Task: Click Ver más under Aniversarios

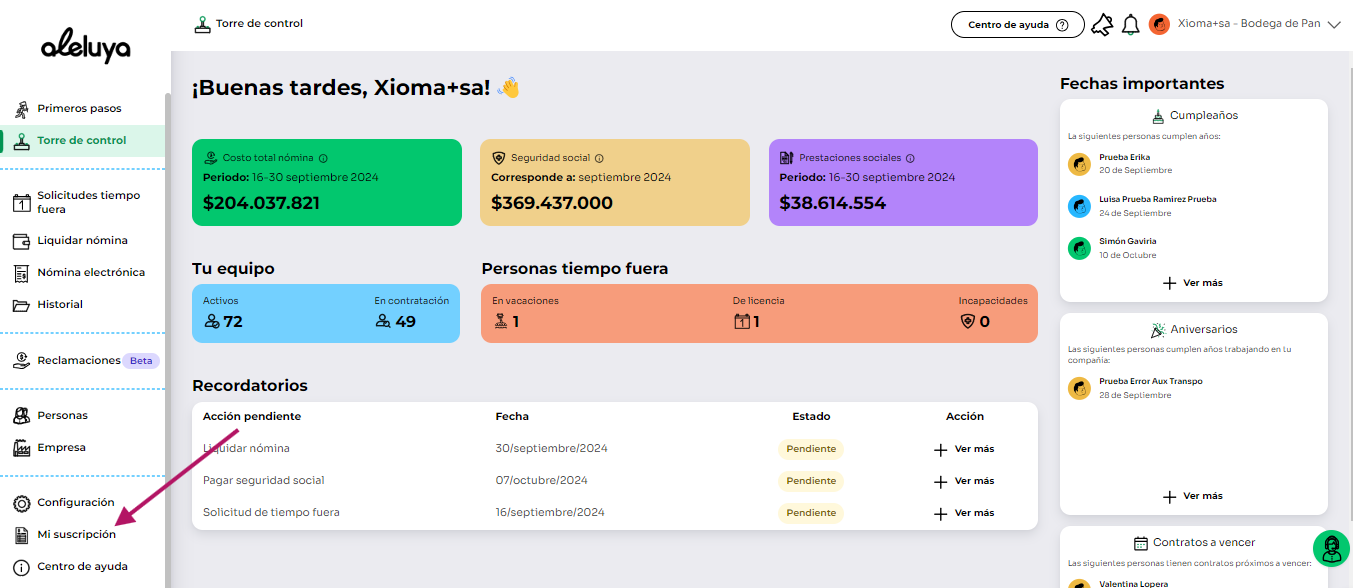Action: point(1193,496)
